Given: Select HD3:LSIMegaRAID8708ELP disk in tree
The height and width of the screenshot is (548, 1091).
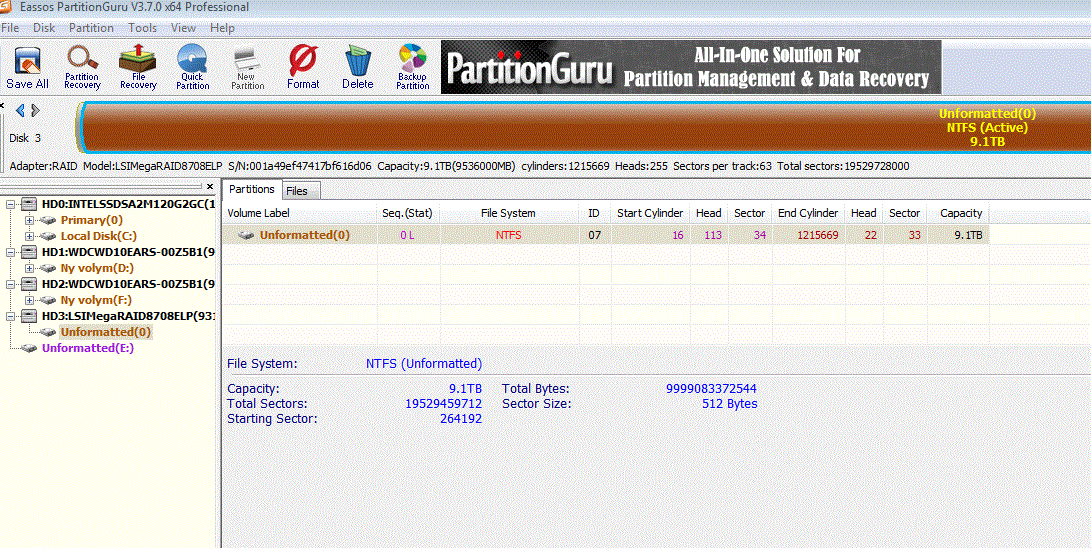Looking at the screenshot, I should (x=128, y=316).
